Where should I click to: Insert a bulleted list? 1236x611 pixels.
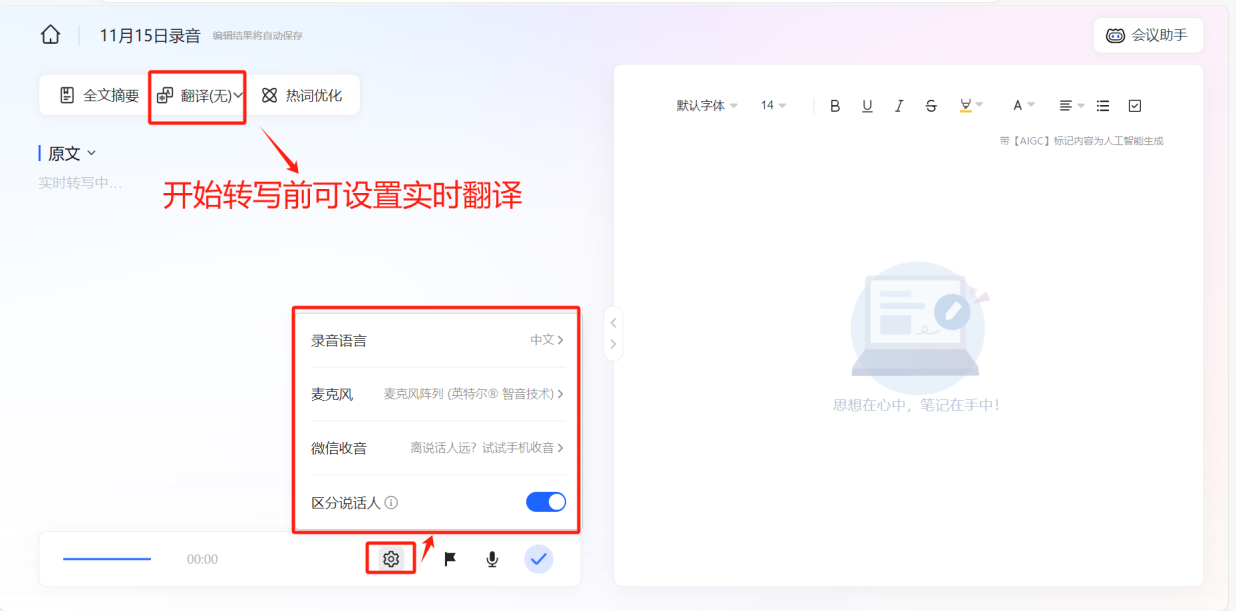coord(1103,106)
